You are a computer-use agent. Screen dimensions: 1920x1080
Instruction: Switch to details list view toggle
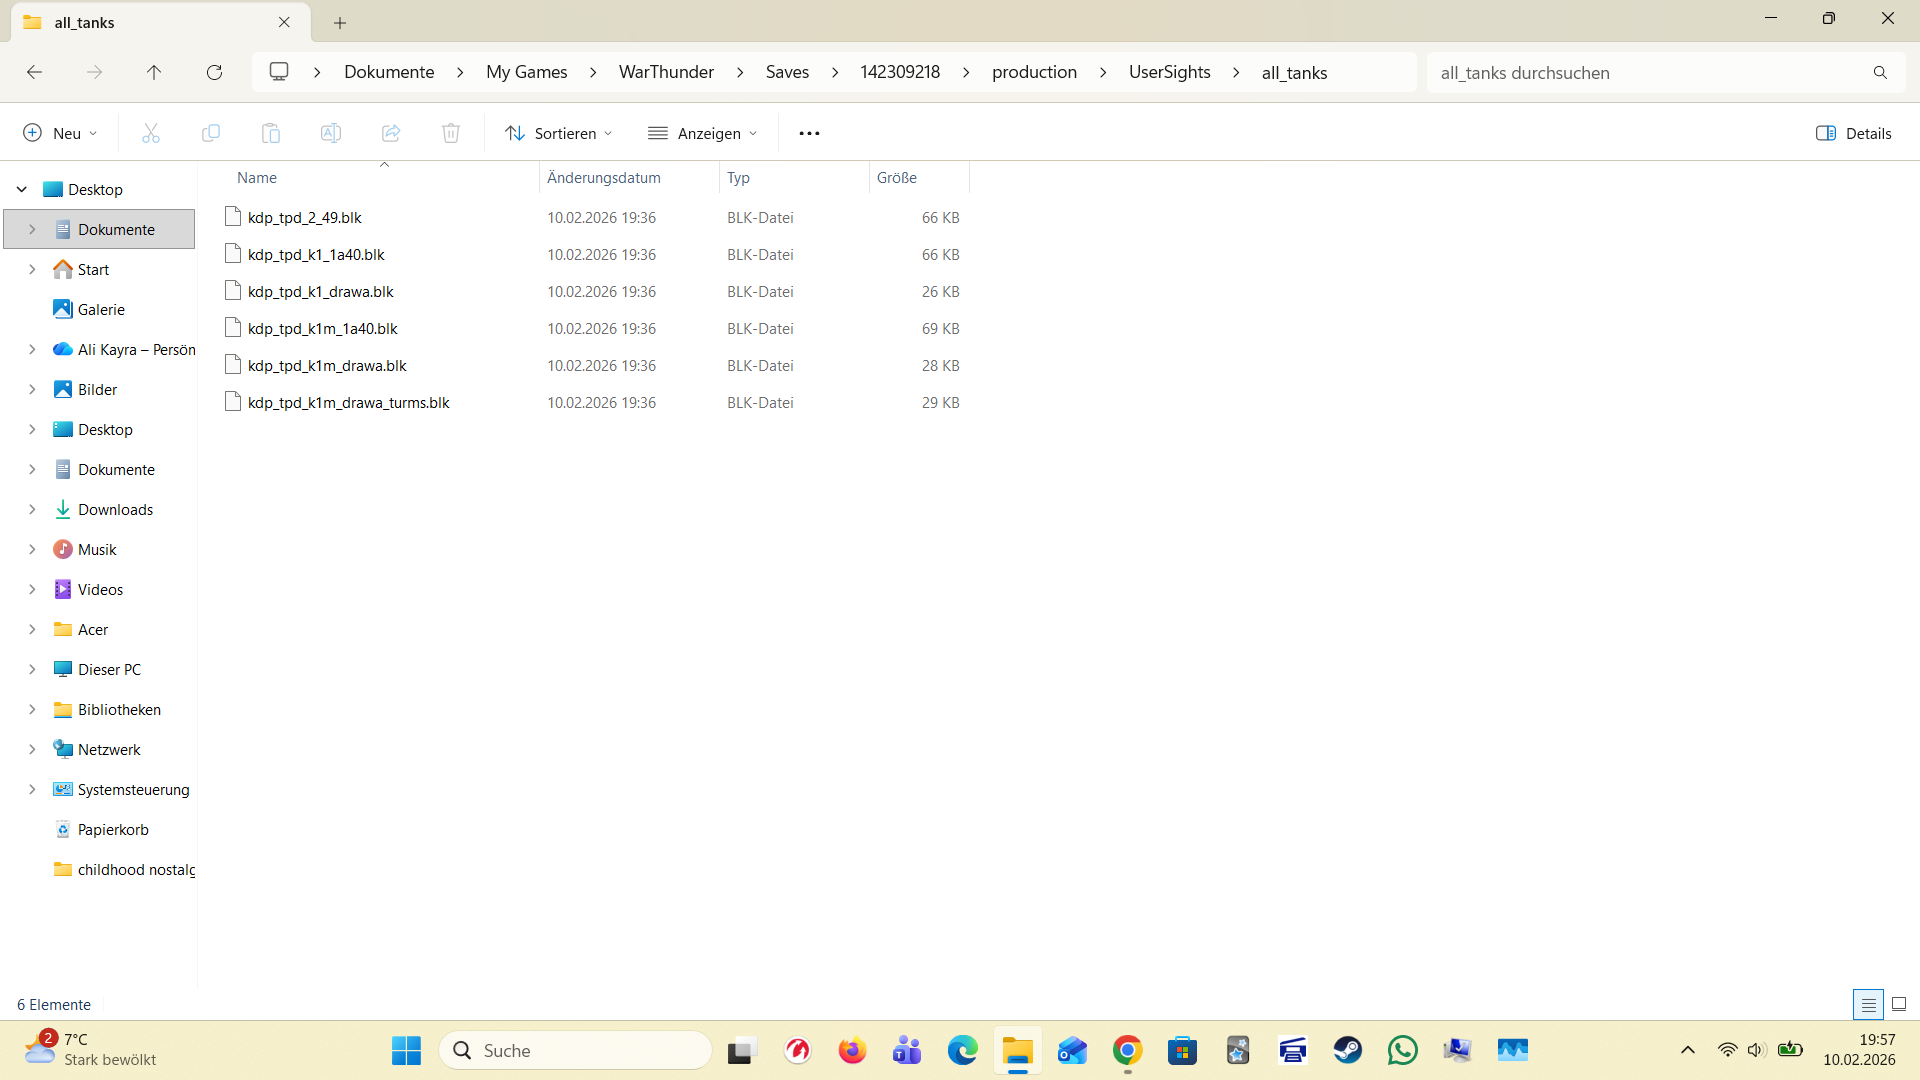1868,1004
